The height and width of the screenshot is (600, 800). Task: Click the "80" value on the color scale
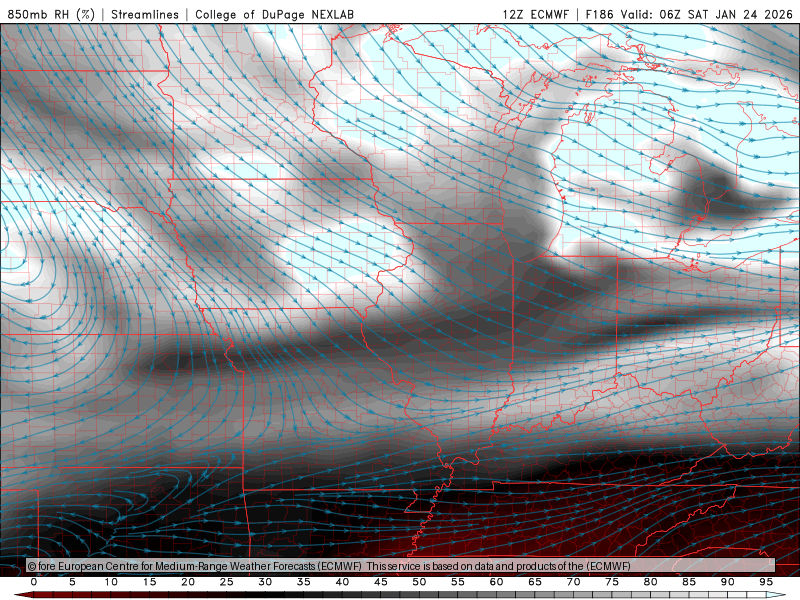point(651,582)
